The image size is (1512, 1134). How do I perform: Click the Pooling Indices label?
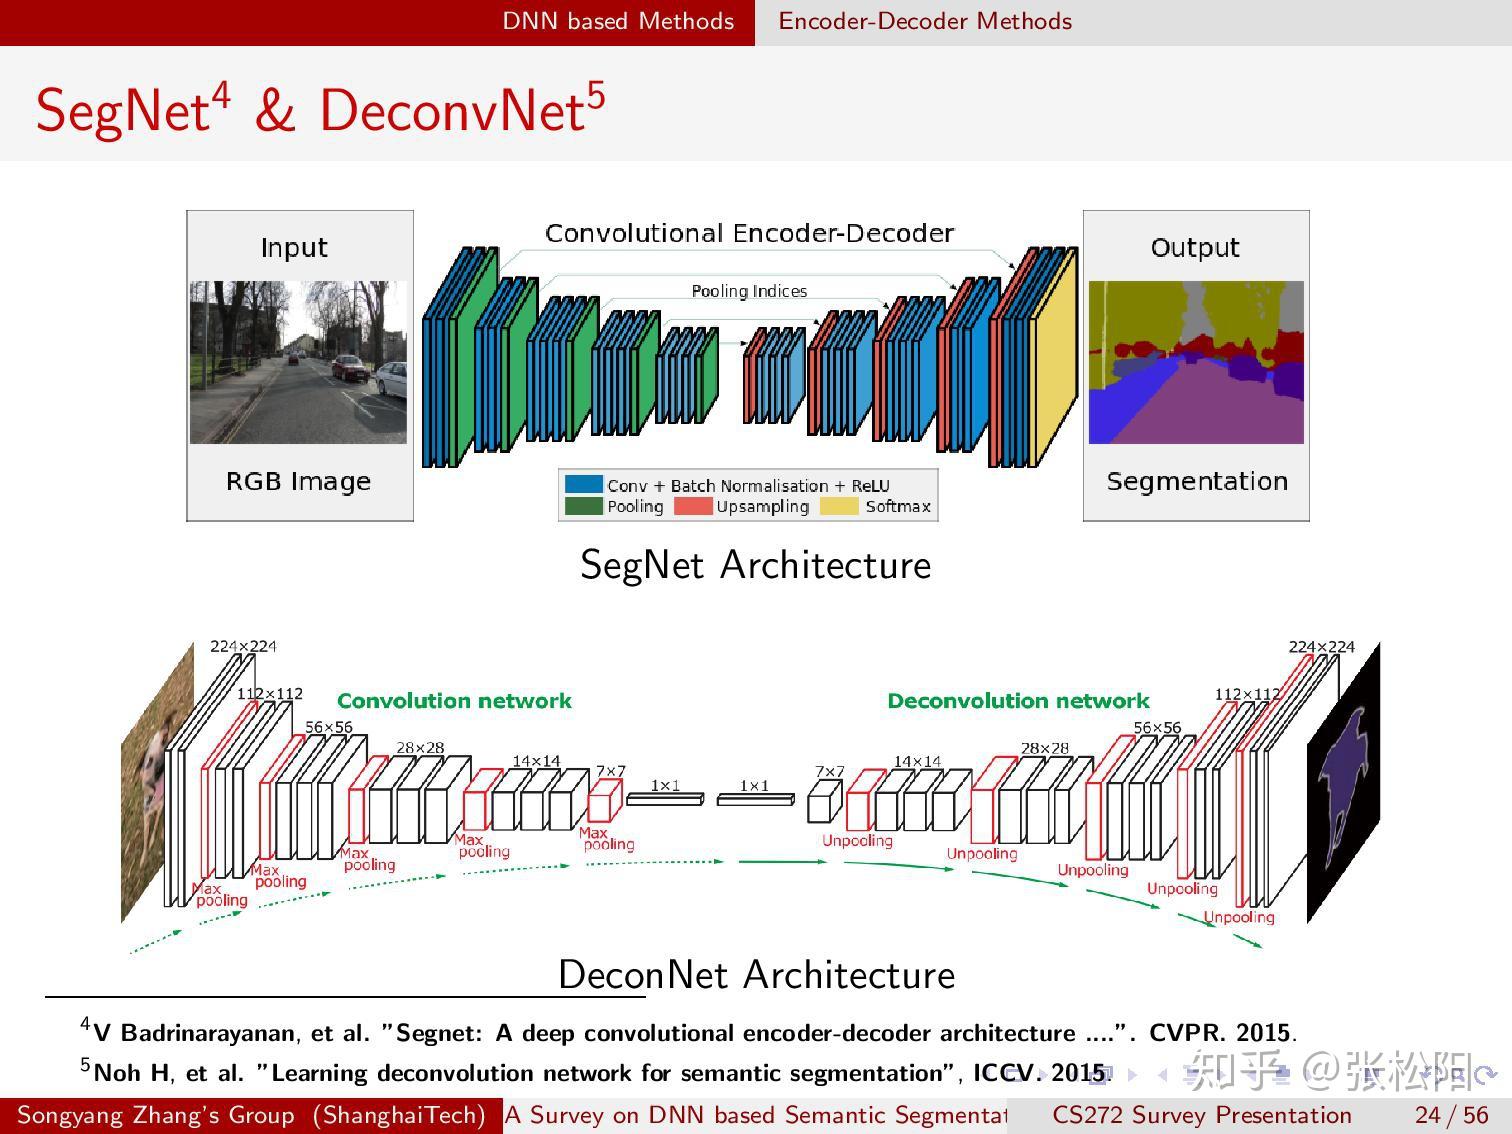coord(749,291)
